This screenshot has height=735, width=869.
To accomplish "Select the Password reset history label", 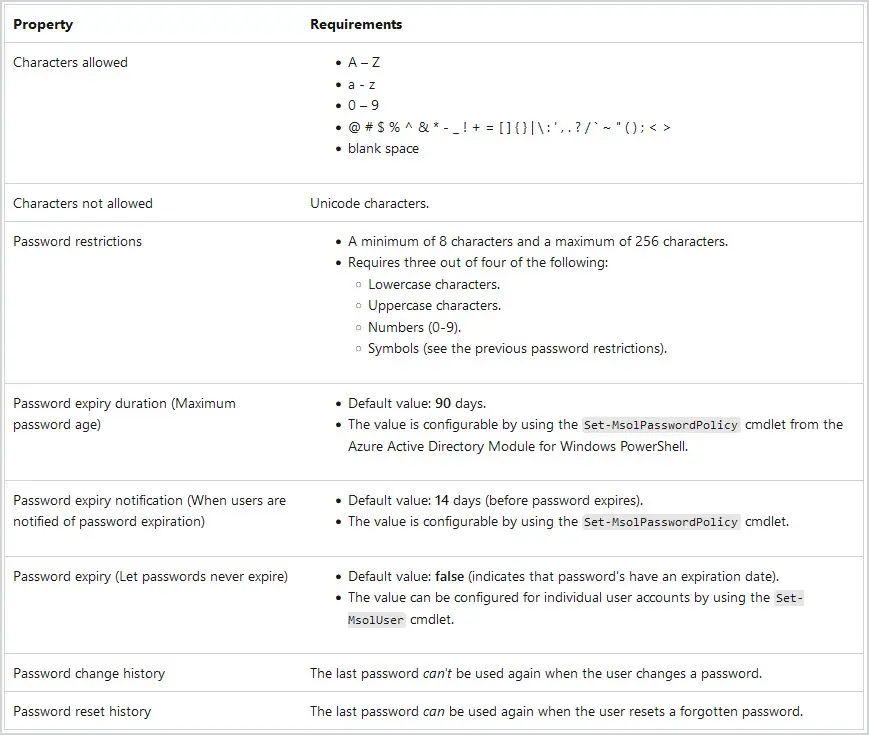I will tap(82, 711).
